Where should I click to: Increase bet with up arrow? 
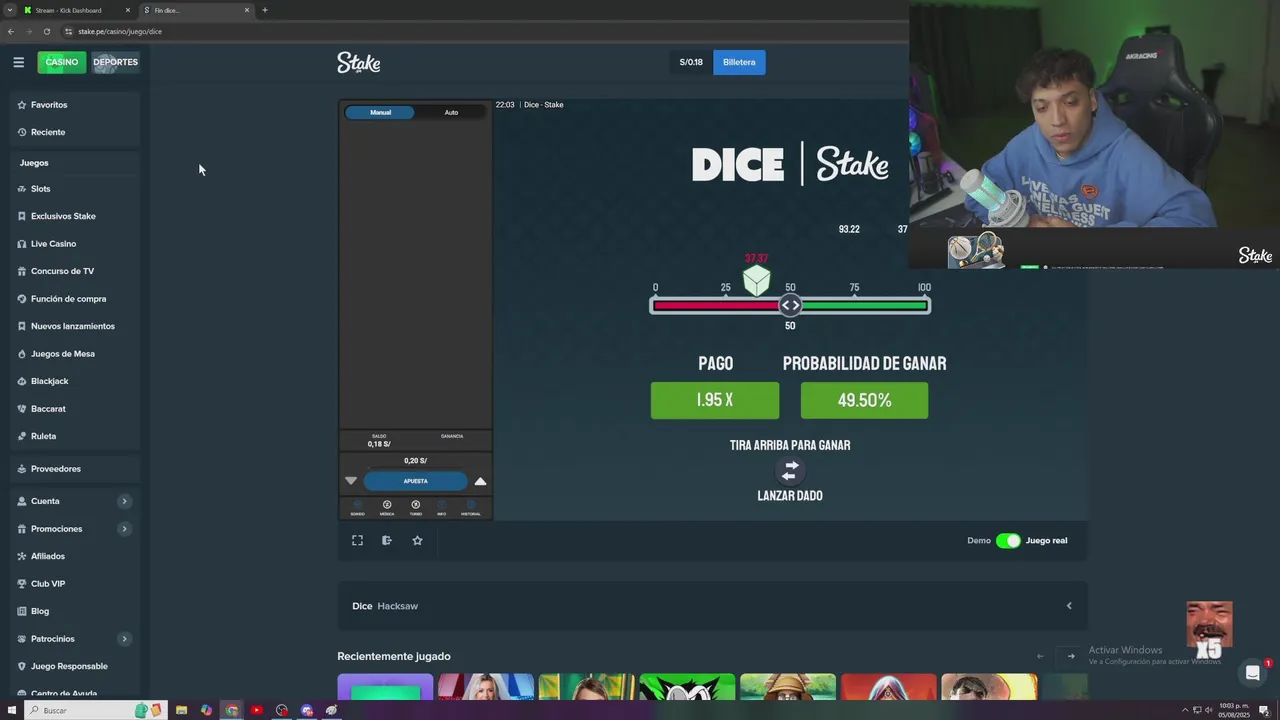click(480, 481)
